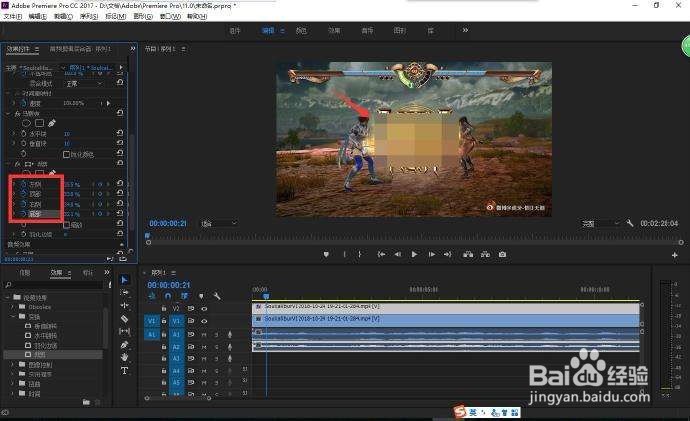Select the Slip tool
This screenshot has width=690, height=421.
pos(124,331)
